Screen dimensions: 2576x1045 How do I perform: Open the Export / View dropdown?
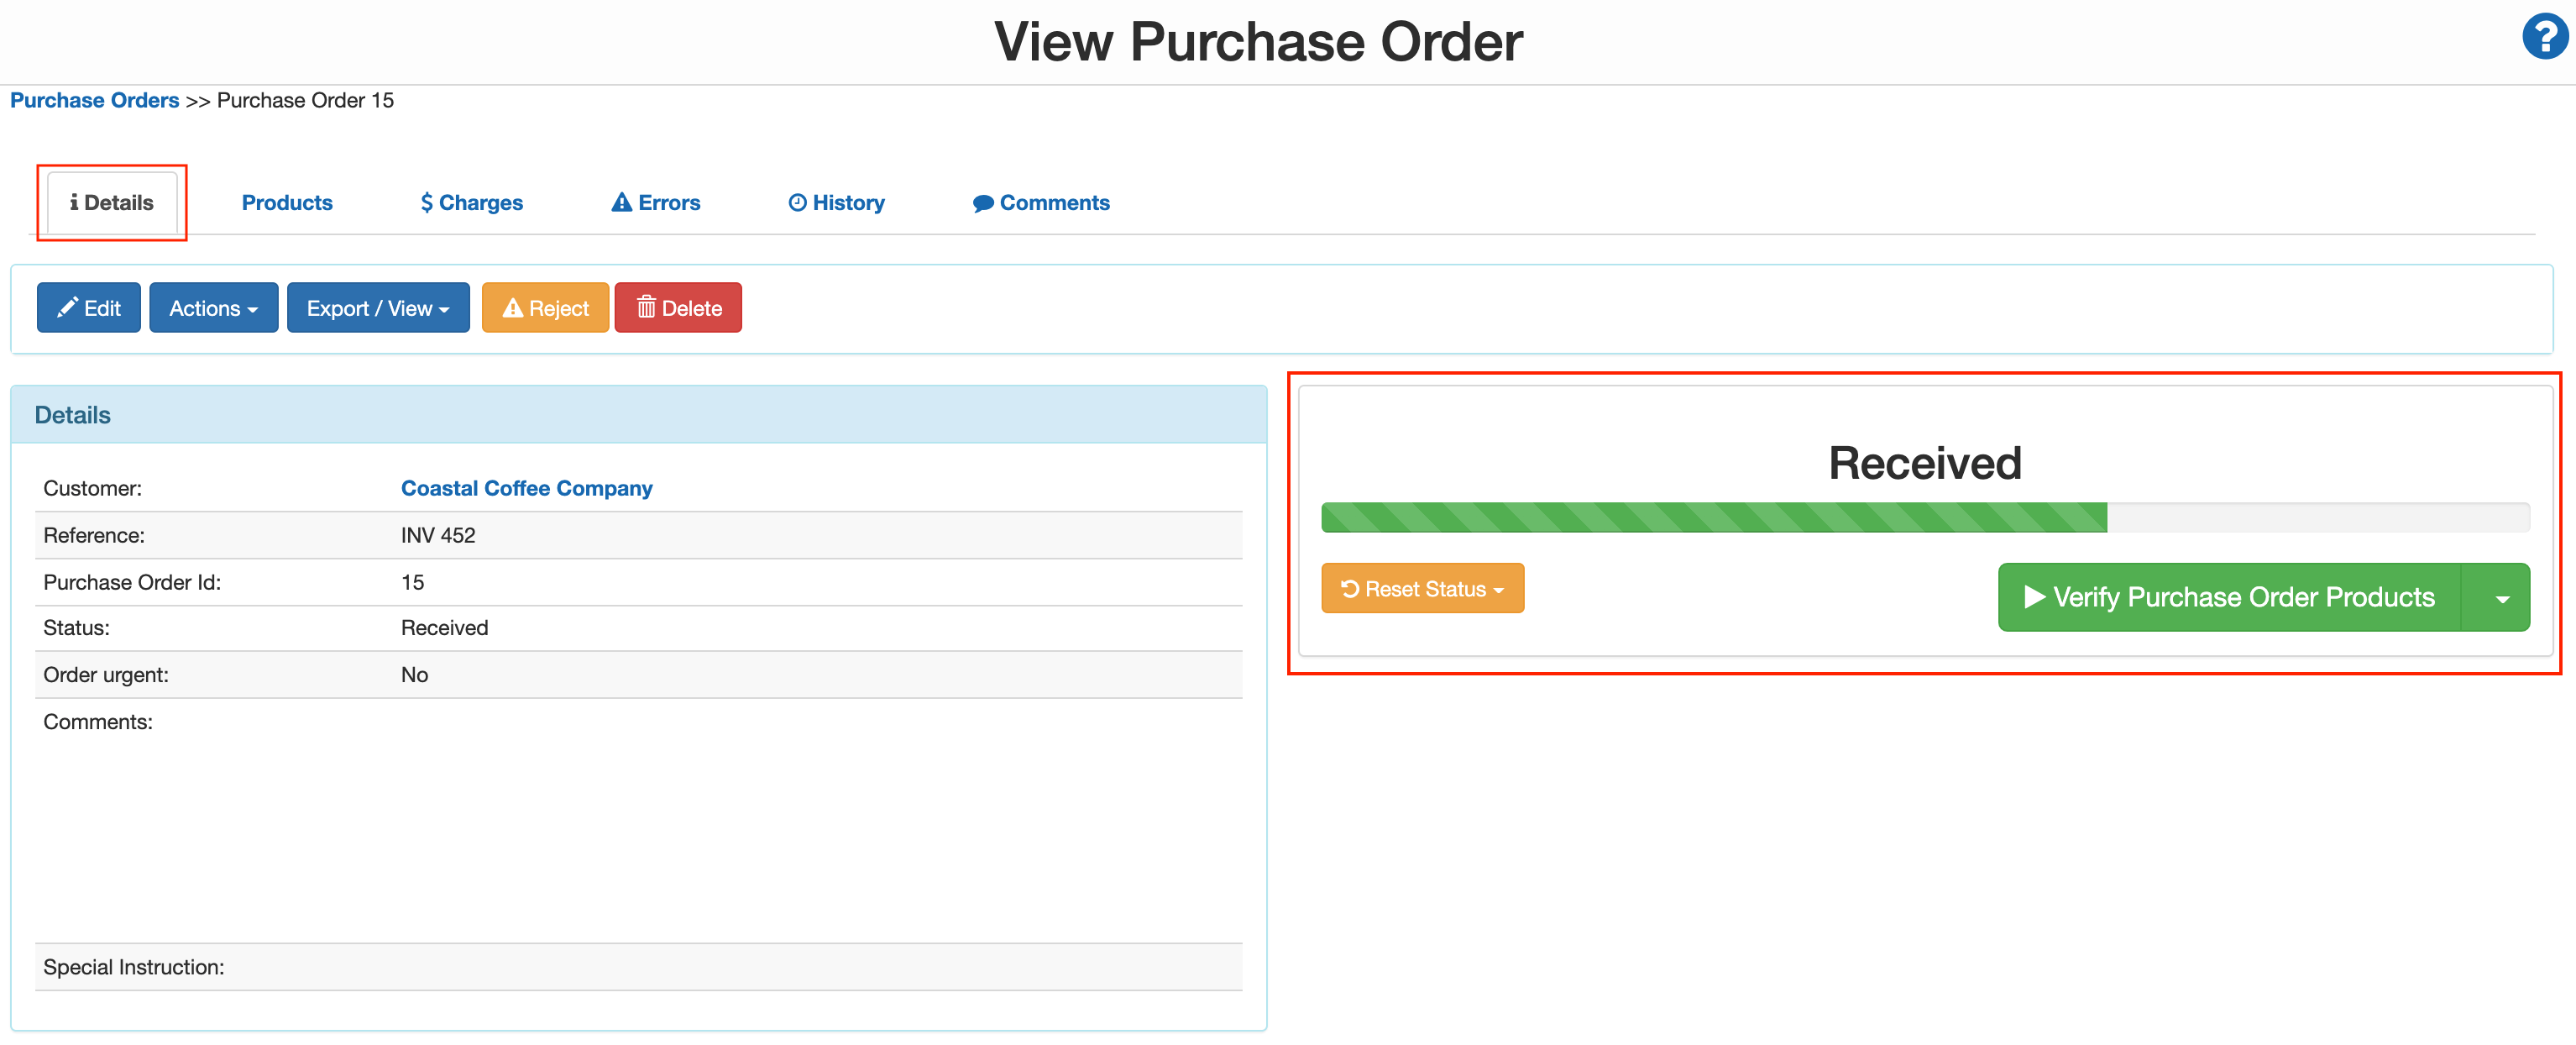coord(378,307)
